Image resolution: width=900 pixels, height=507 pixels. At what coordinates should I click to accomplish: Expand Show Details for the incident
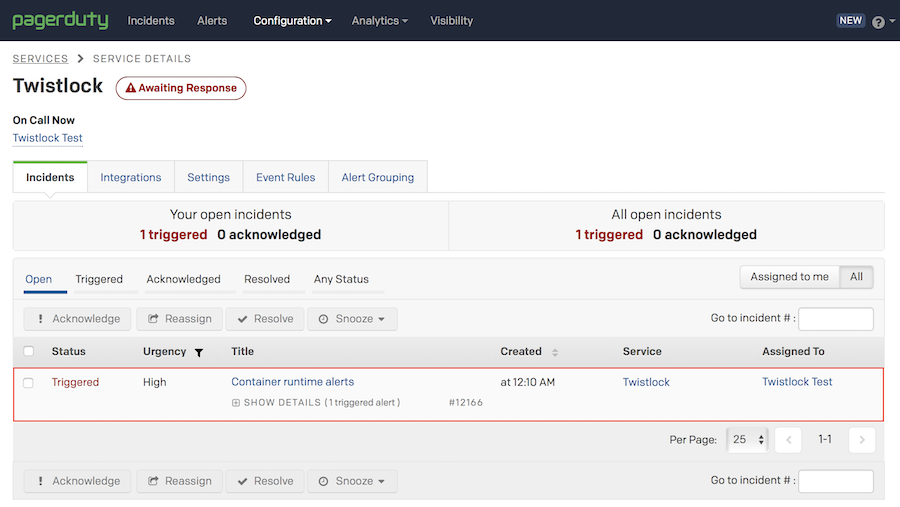click(x=315, y=403)
